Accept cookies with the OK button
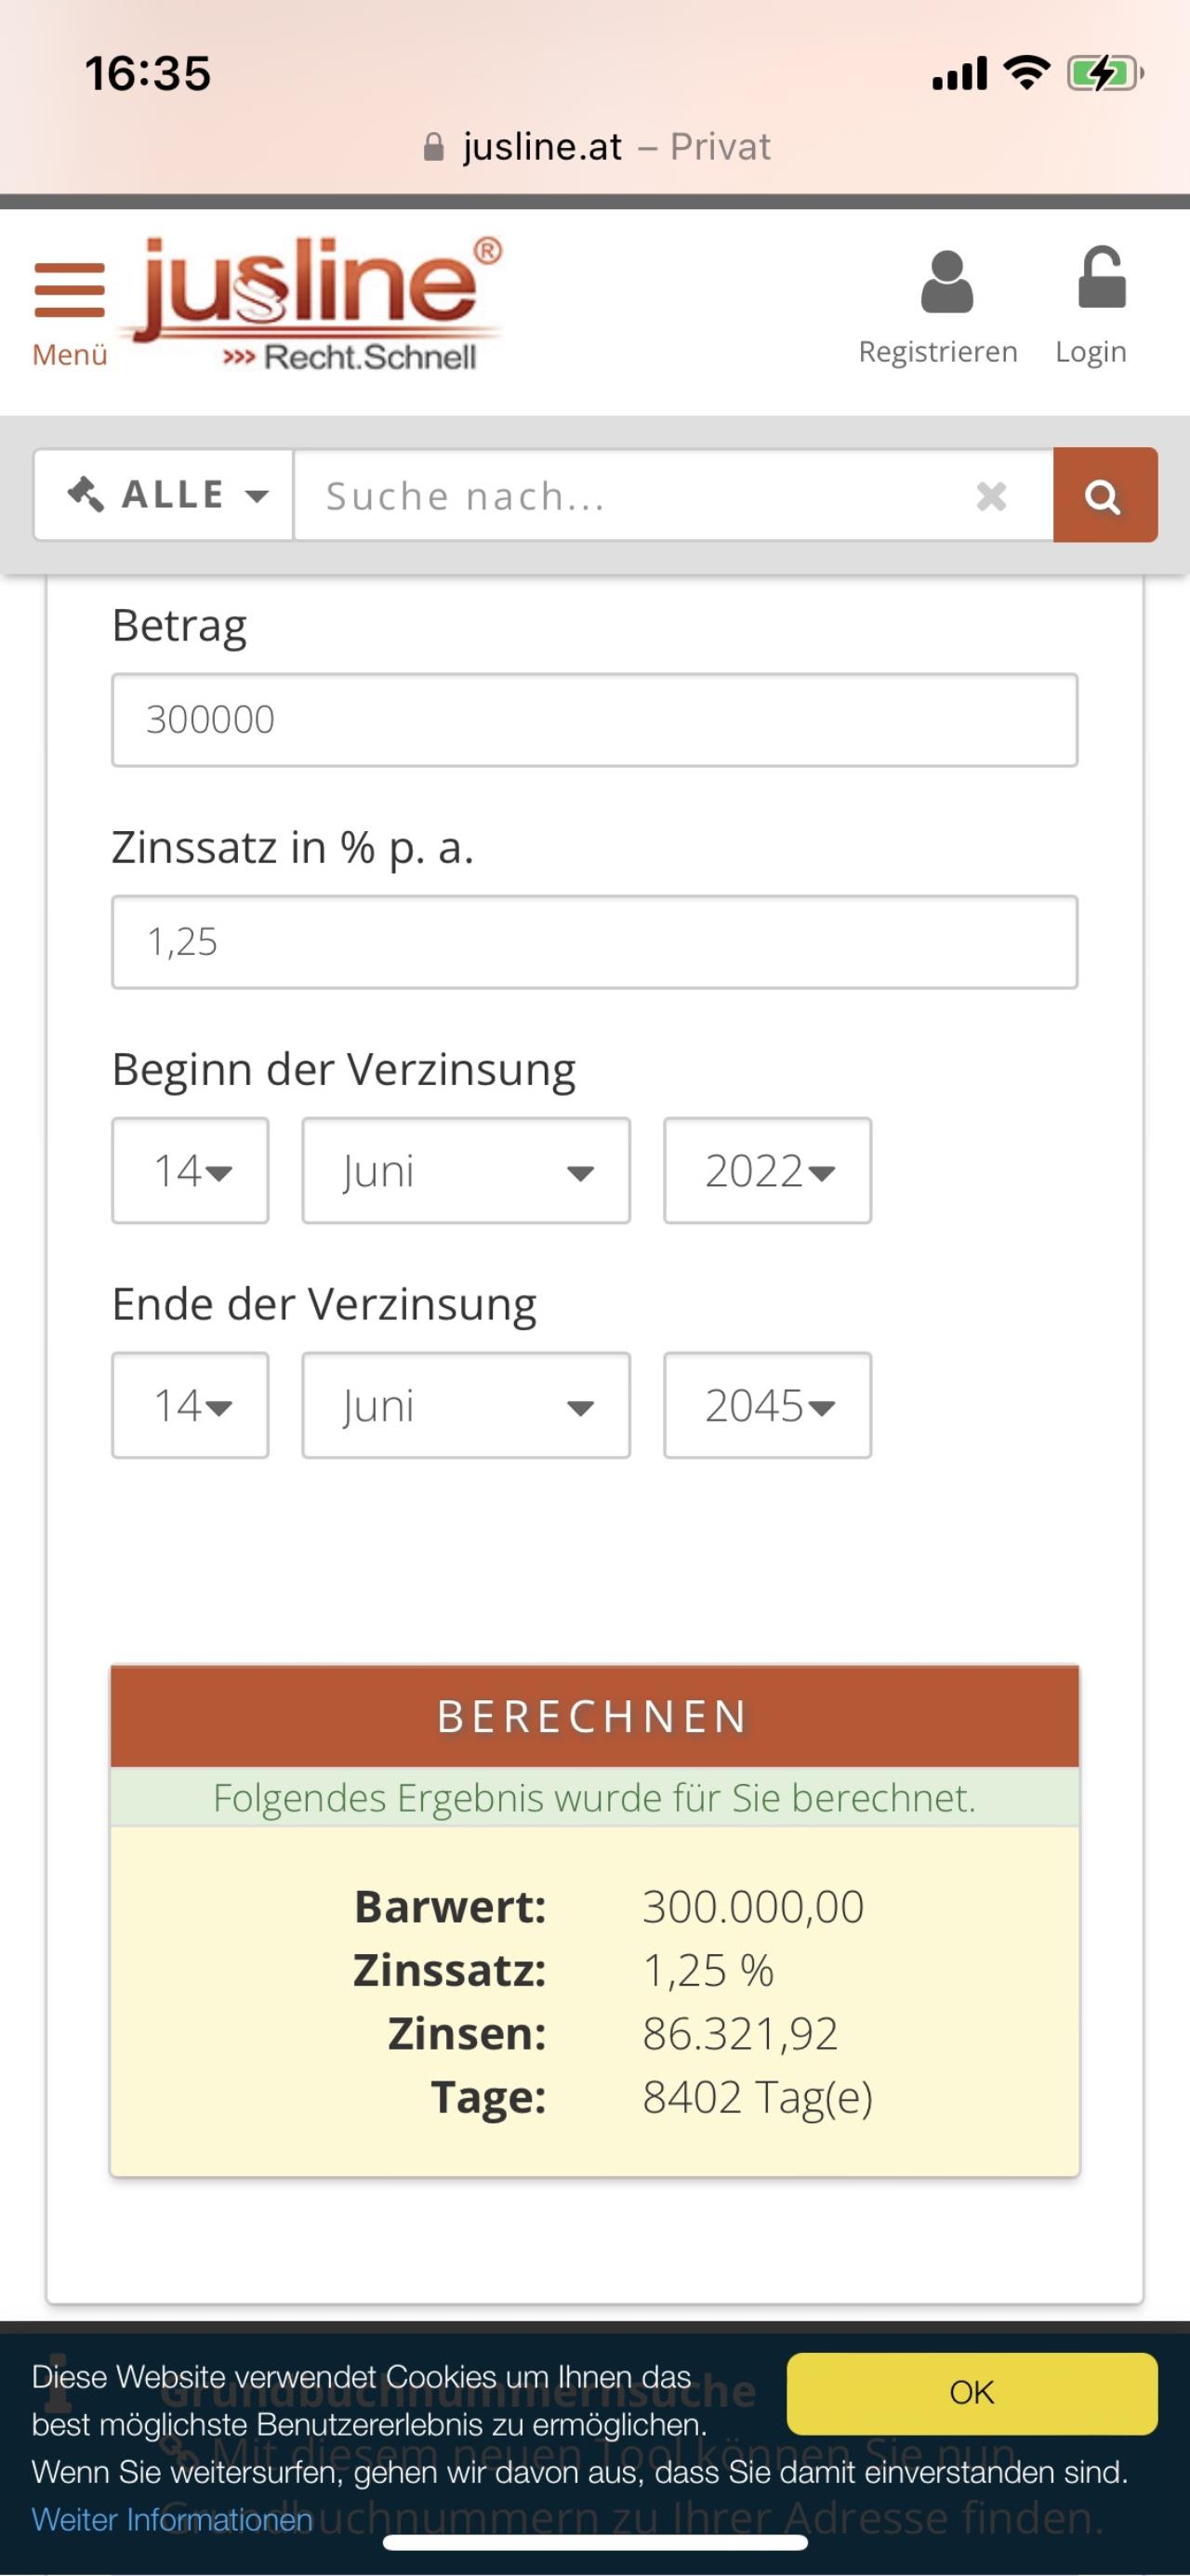Screen dimensions: 1190x2576 tap(972, 2393)
